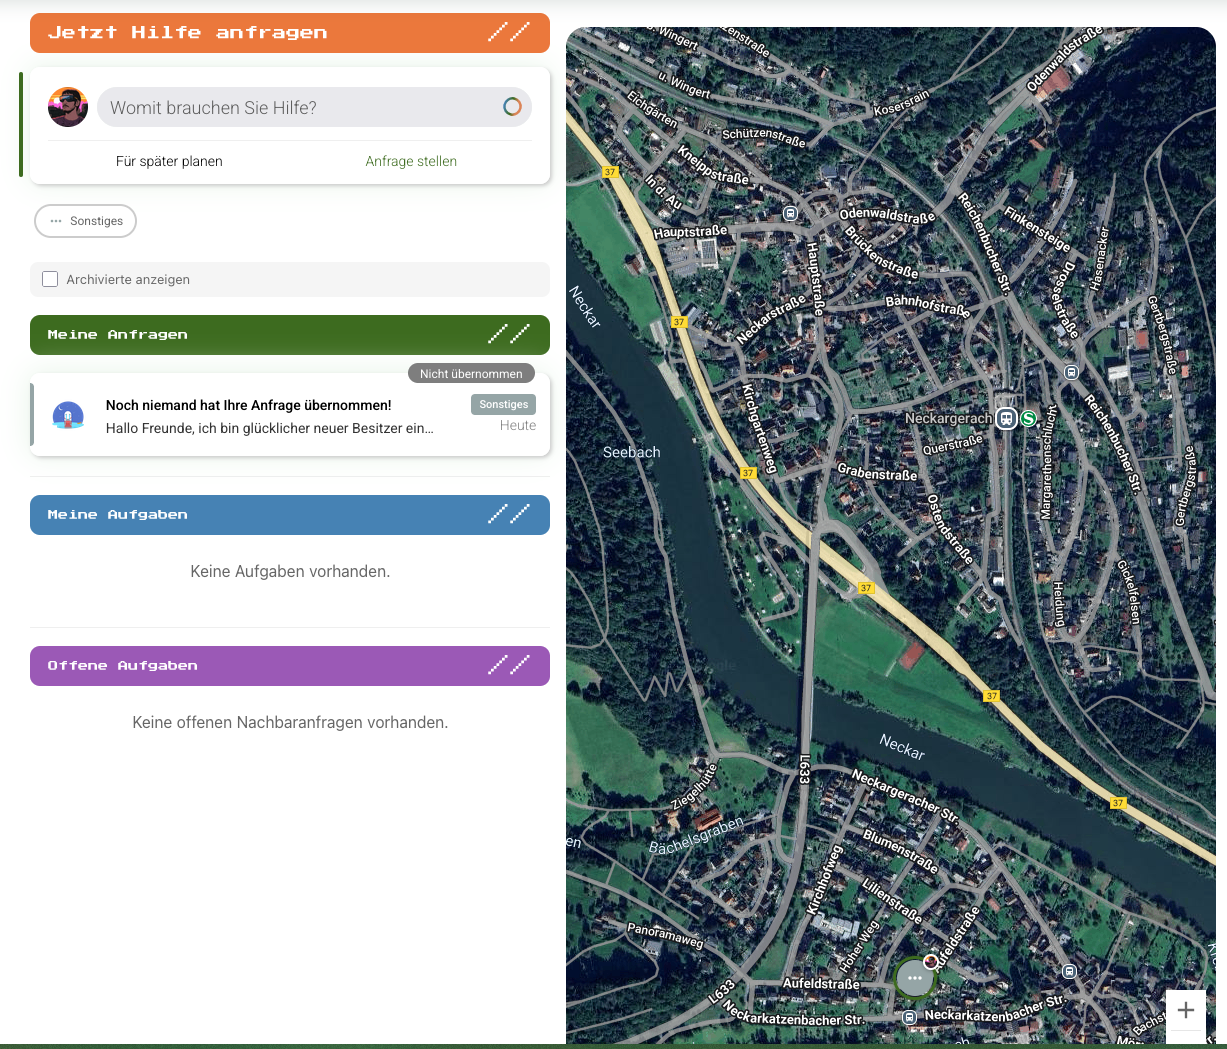Open request titled Noch niemand hat Ihre Anfrage übernommen
This screenshot has height=1049, width=1227.
point(270,417)
